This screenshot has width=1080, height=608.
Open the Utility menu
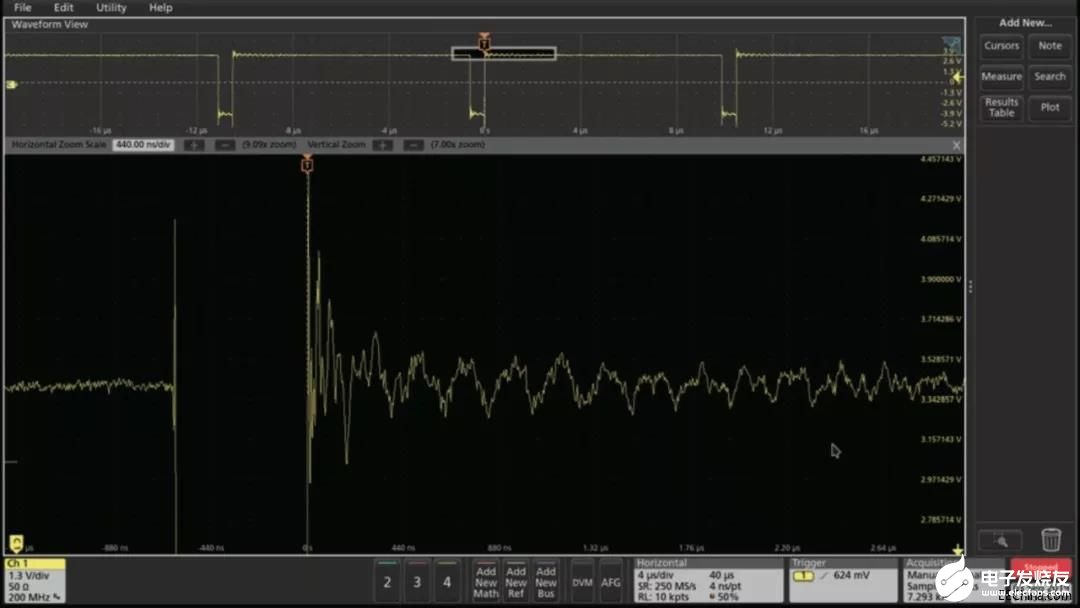[111, 8]
